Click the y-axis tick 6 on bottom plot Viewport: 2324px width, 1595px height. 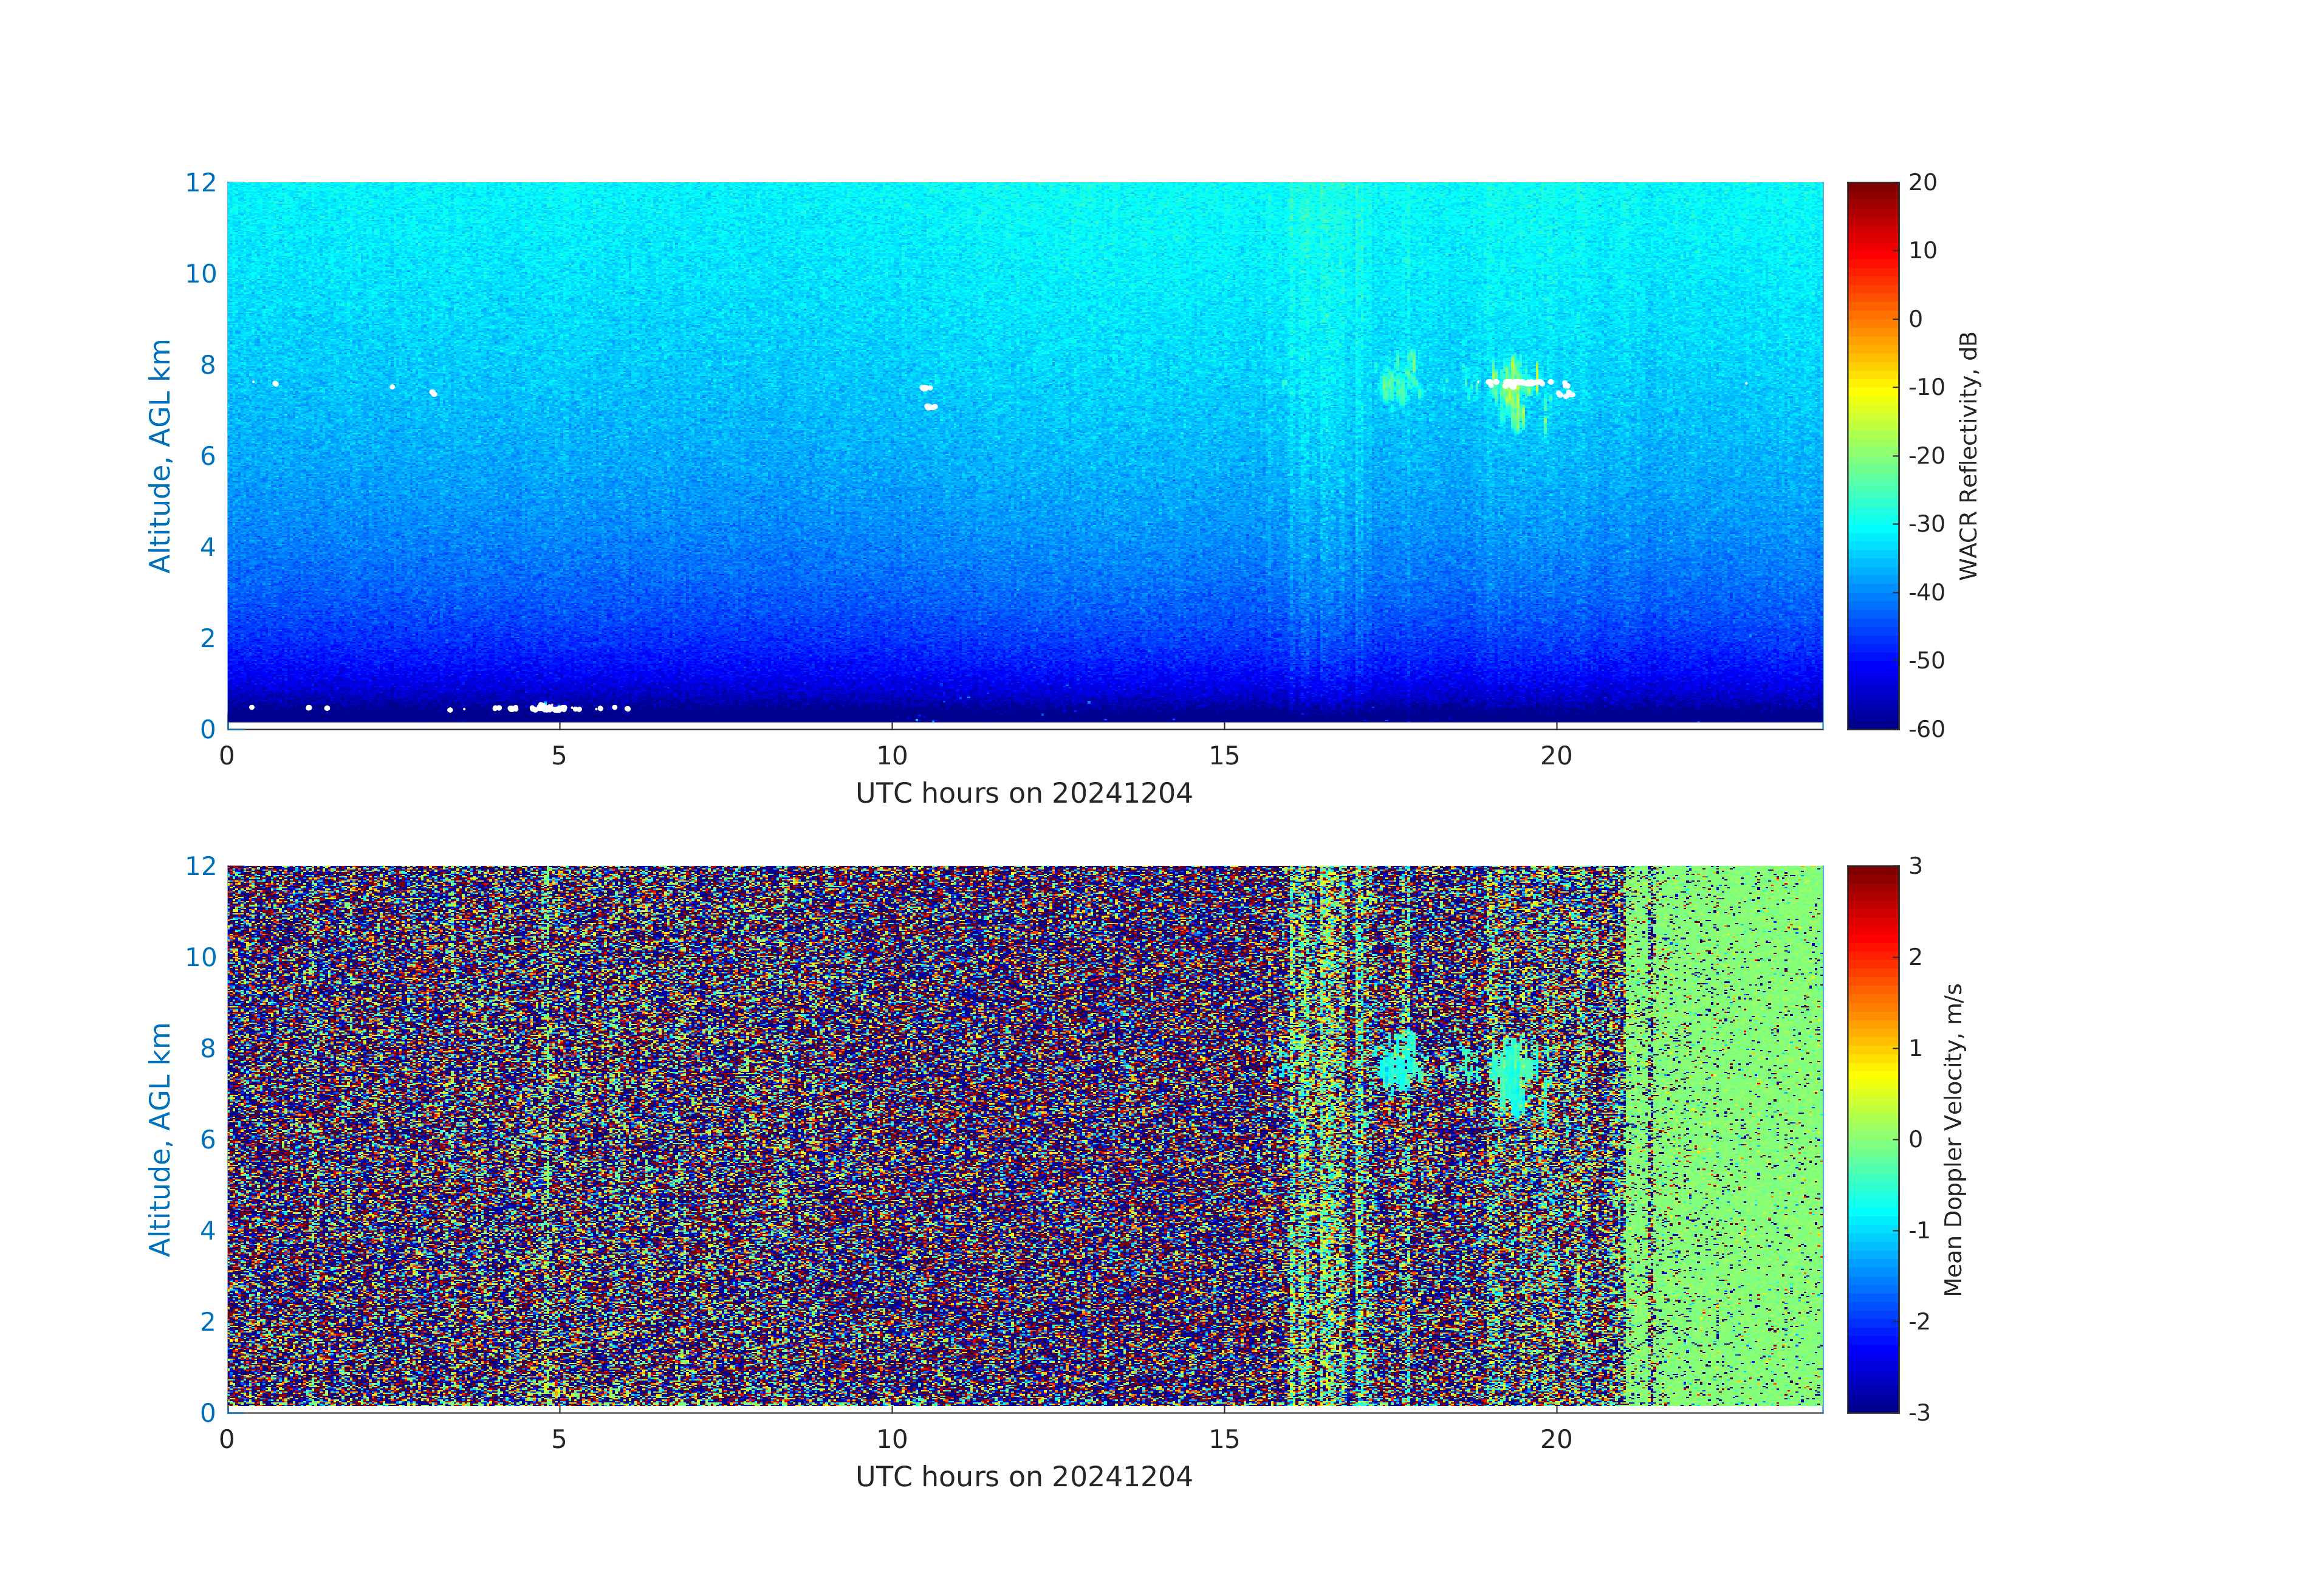pos(207,1139)
